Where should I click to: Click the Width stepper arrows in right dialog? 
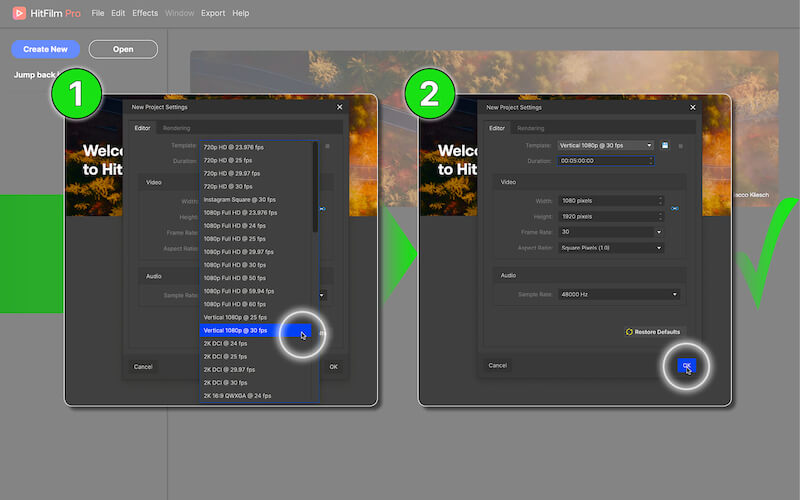pos(660,201)
